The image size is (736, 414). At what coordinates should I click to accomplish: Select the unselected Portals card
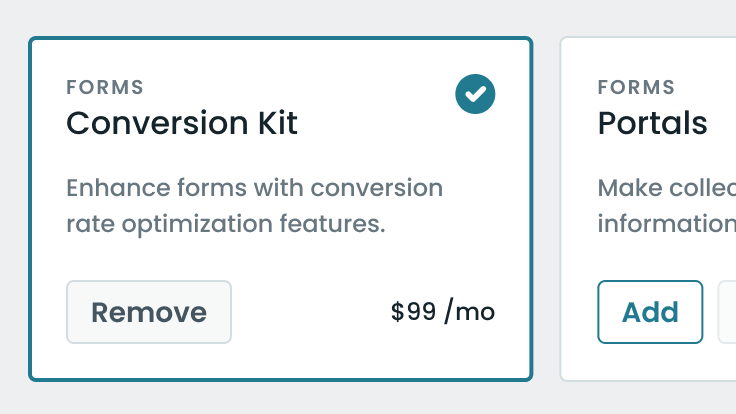click(648, 209)
